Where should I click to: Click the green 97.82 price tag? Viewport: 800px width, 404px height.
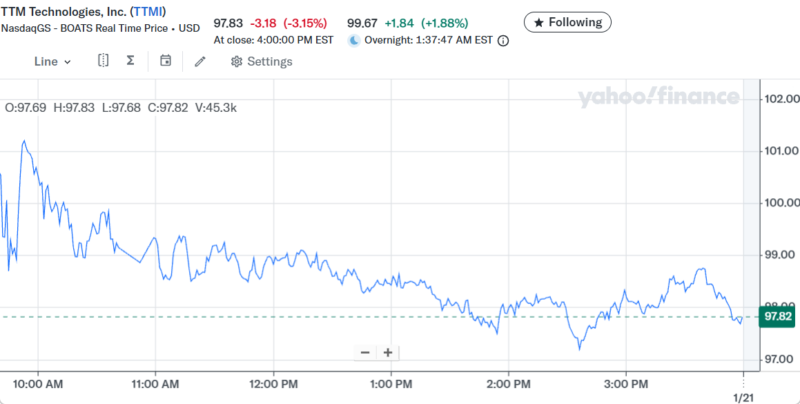click(778, 316)
